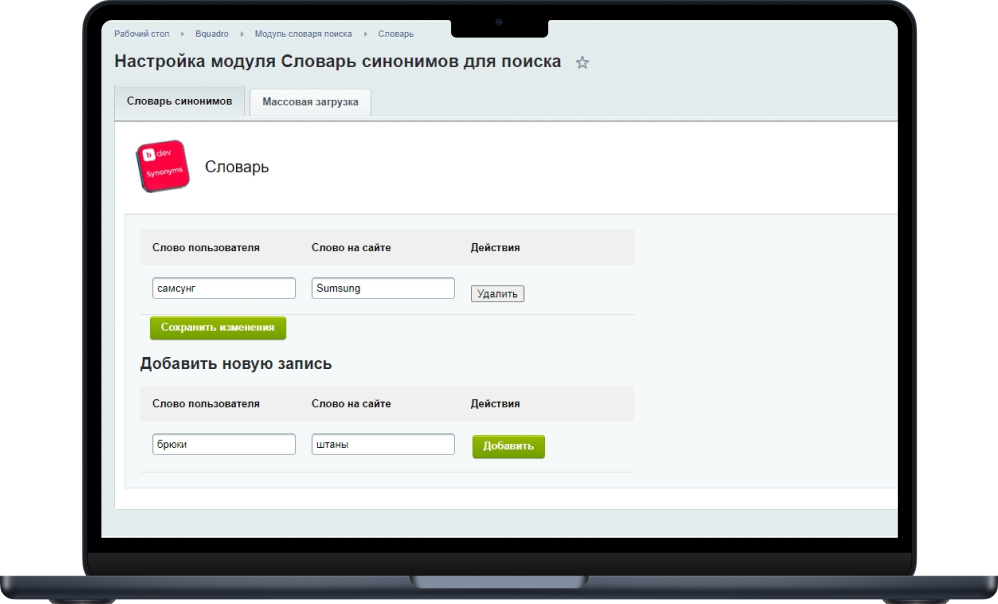Image resolution: width=998 pixels, height=604 pixels.
Task: Go to Bquadro in the breadcrumbs
Action: point(212,34)
